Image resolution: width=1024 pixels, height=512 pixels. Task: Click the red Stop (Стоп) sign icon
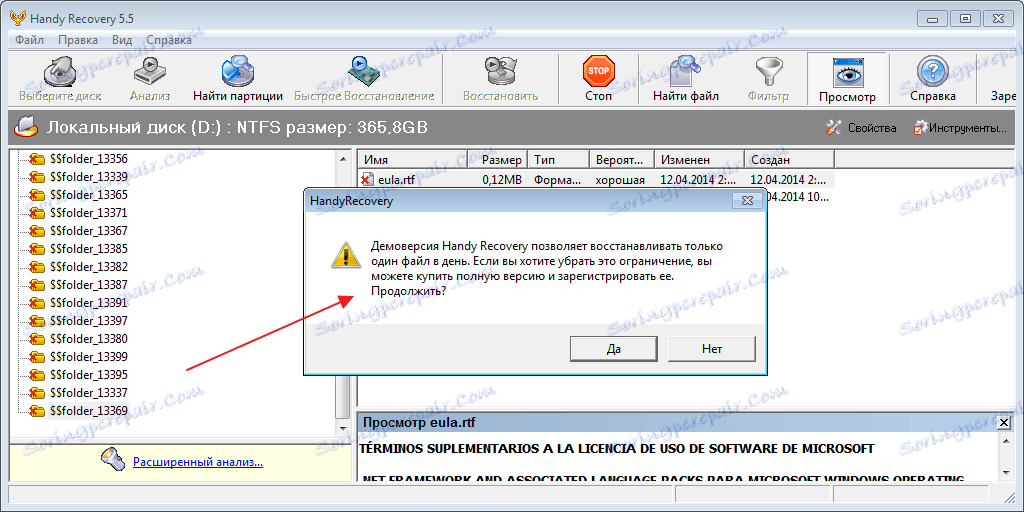(598, 72)
